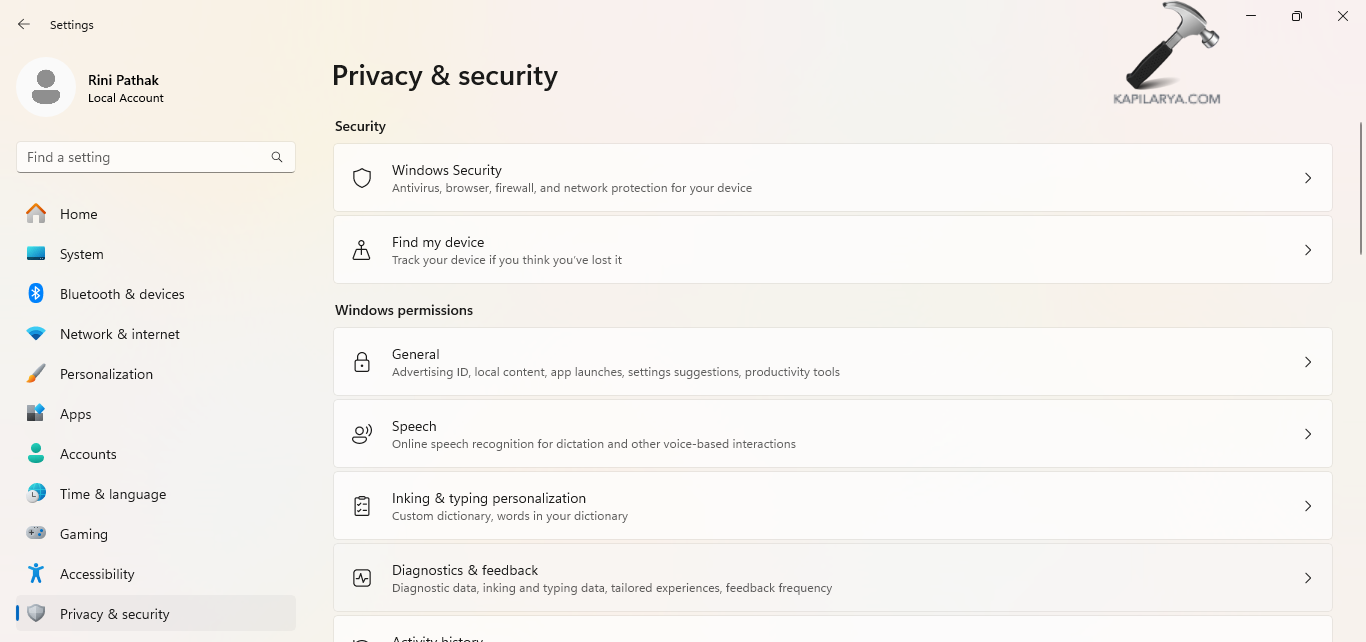The image size is (1366, 642).
Task: Open the Accessibility sidebar icon
Action: [x=36, y=573]
